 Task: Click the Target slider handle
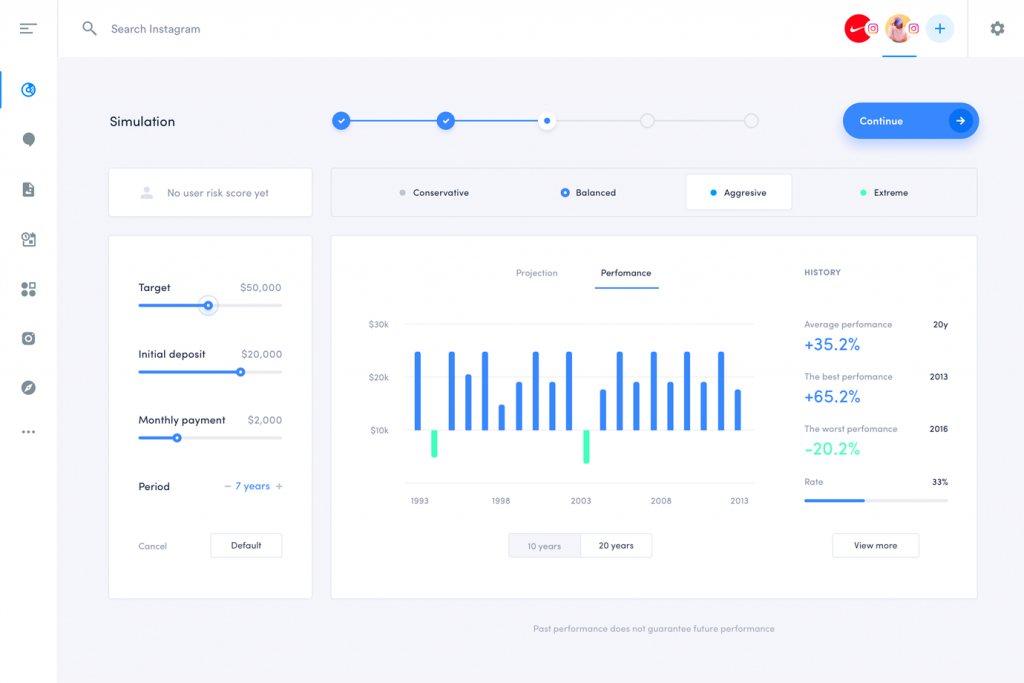coord(208,306)
